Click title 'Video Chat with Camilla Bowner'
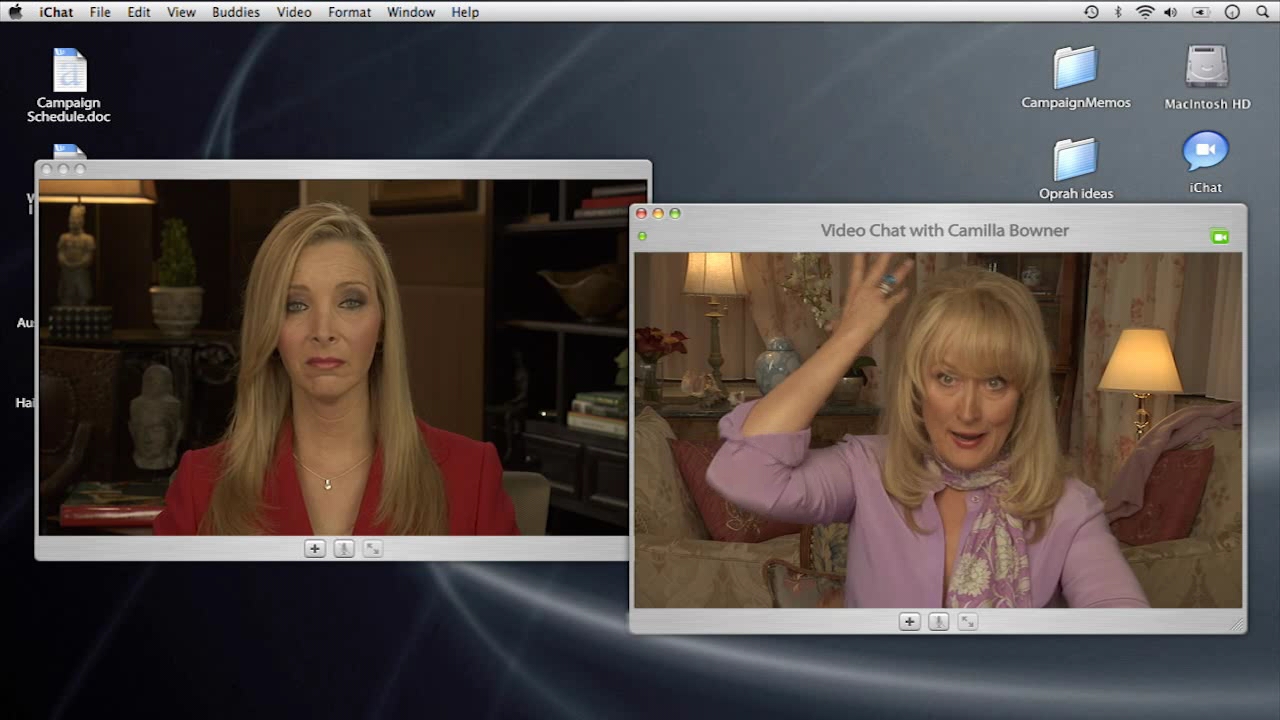Viewport: 1280px width, 720px height. coord(945,230)
